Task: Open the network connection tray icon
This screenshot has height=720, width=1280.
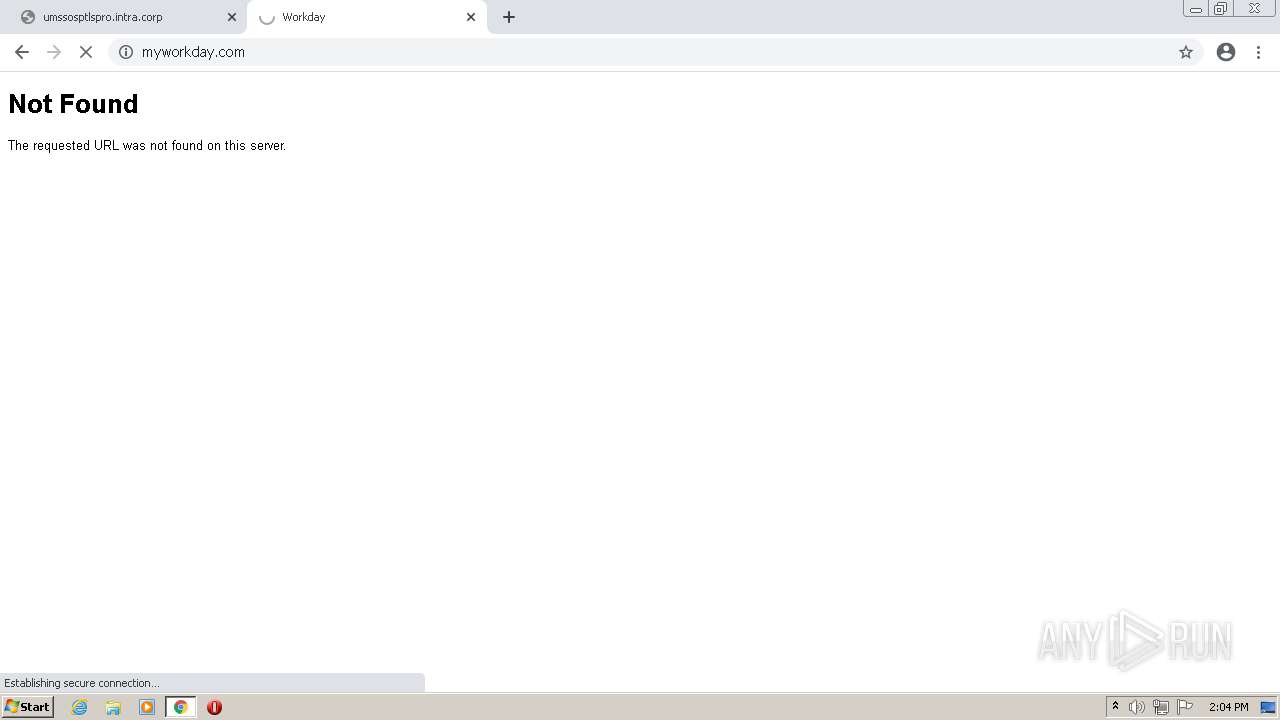Action: pos(1161,707)
